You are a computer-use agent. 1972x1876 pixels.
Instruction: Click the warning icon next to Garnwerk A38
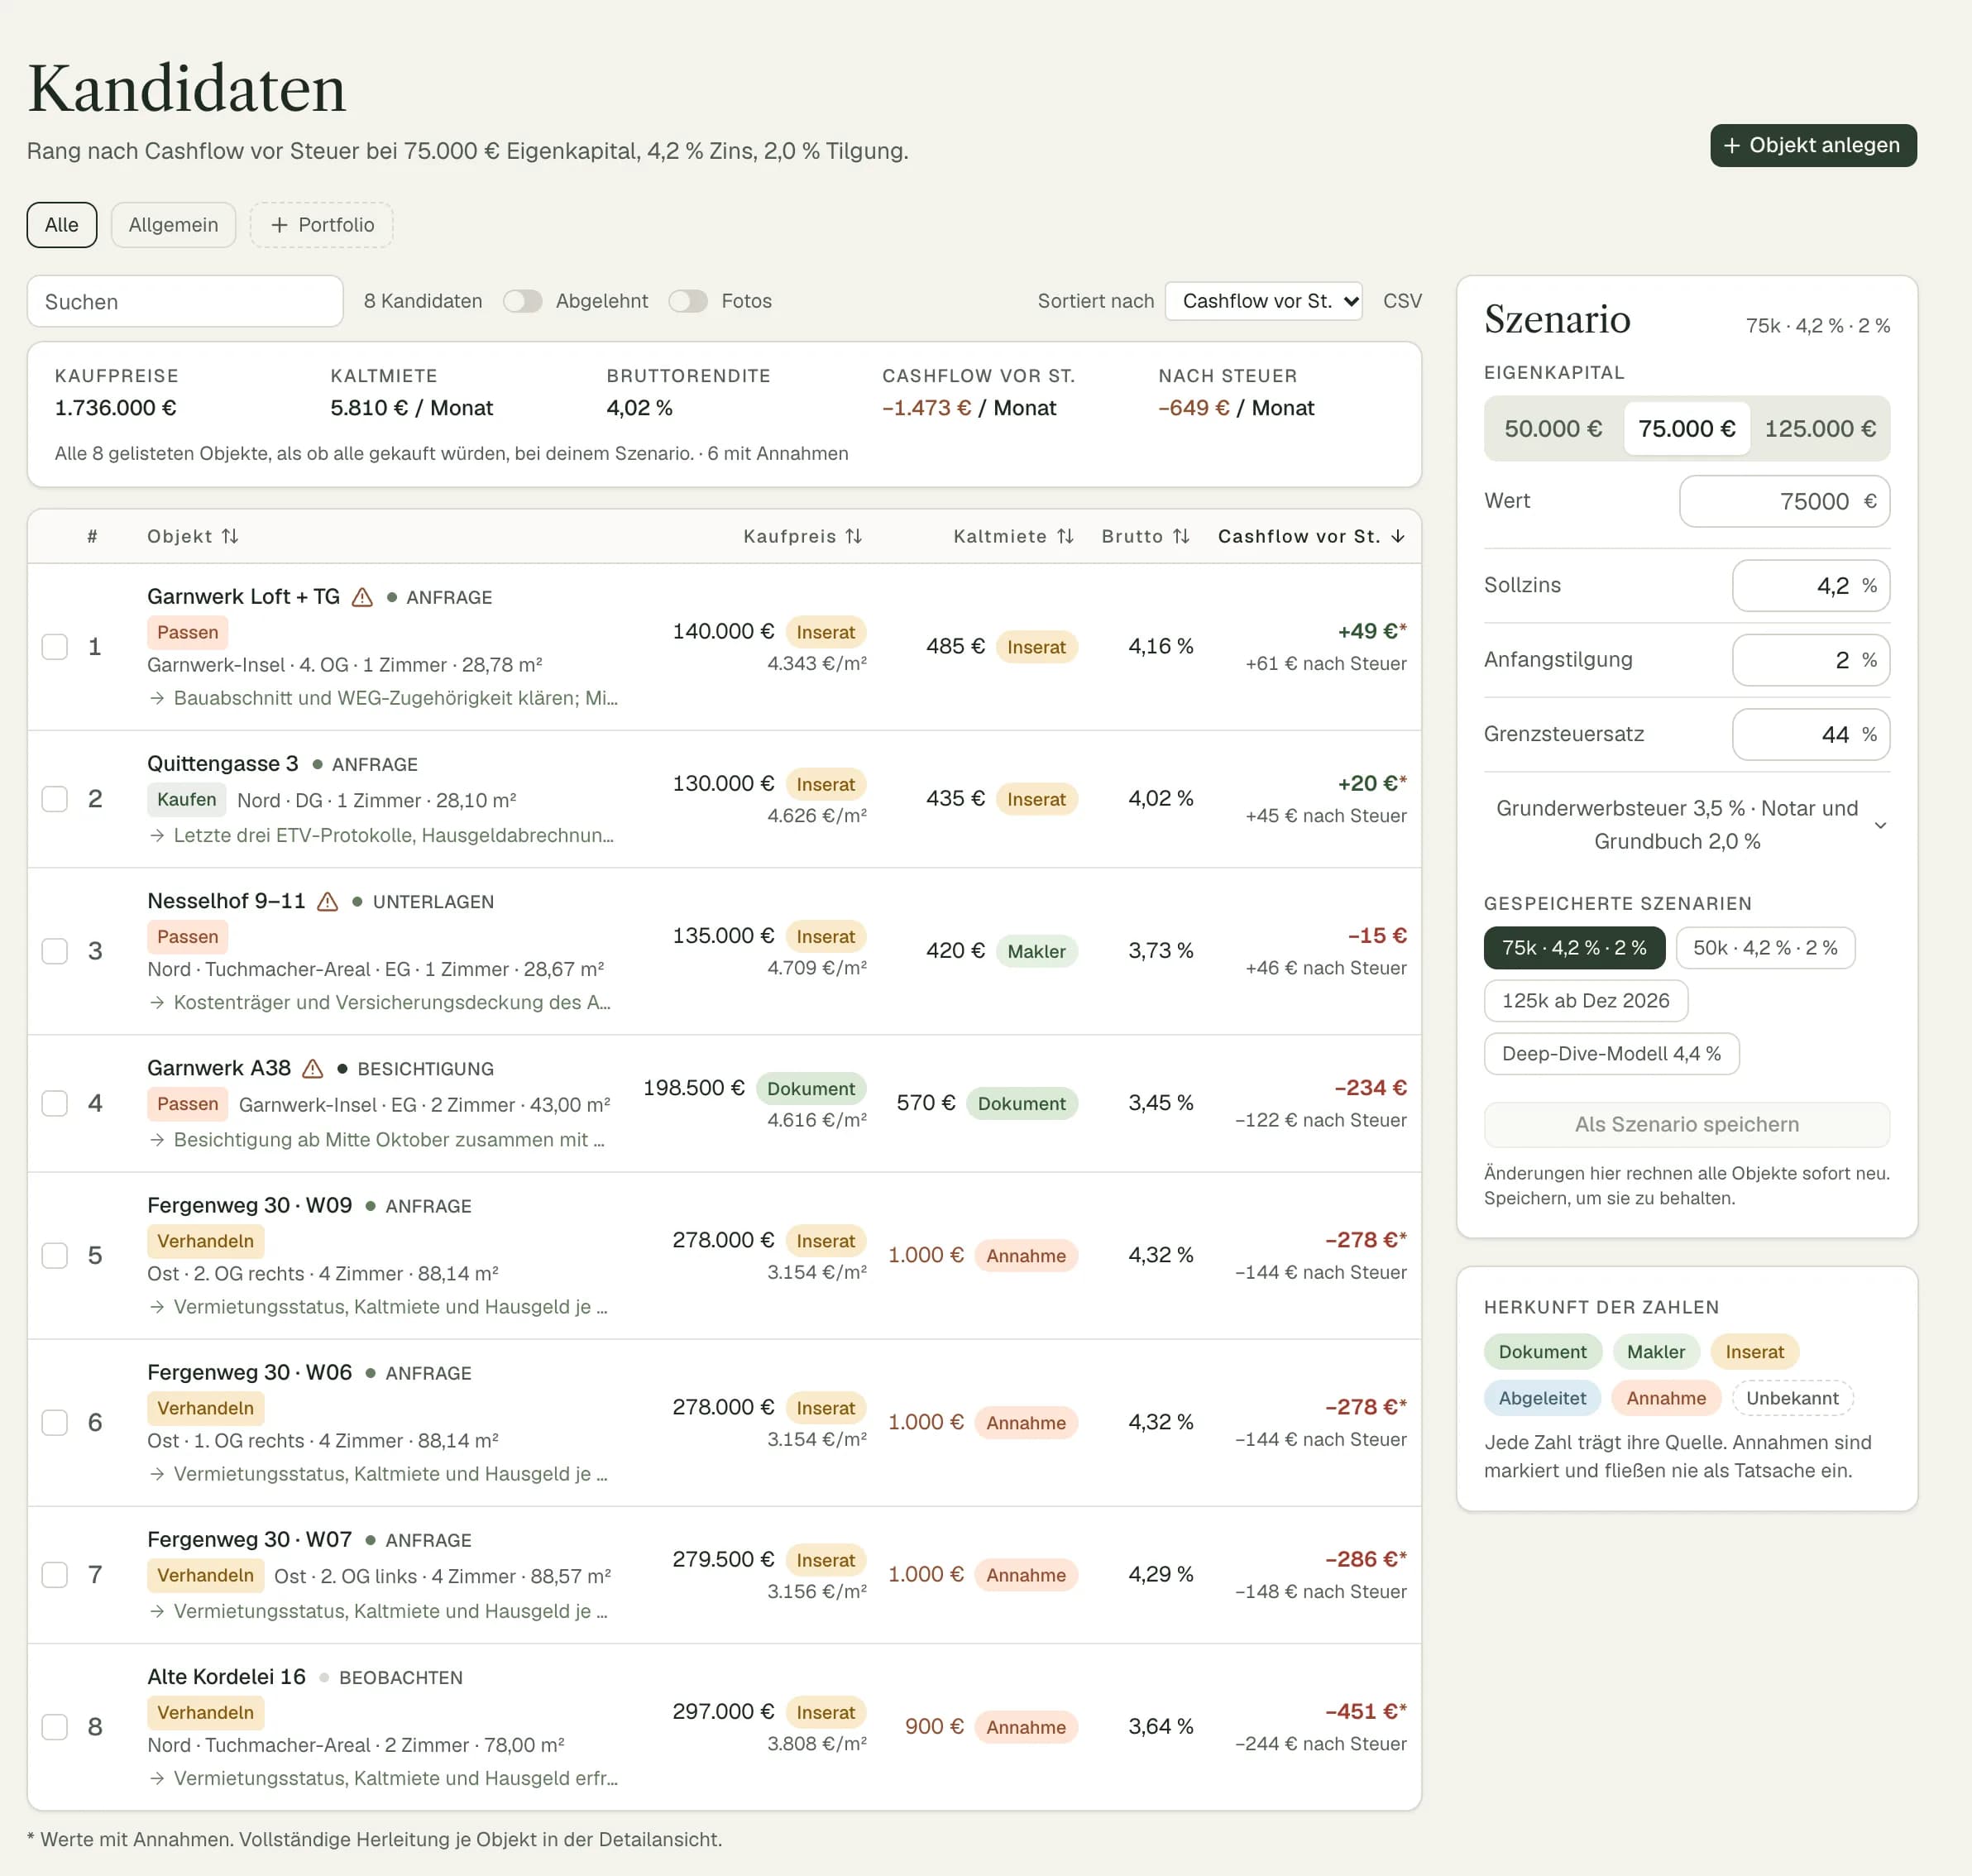pyautogui.click(x=313, y=1068)
